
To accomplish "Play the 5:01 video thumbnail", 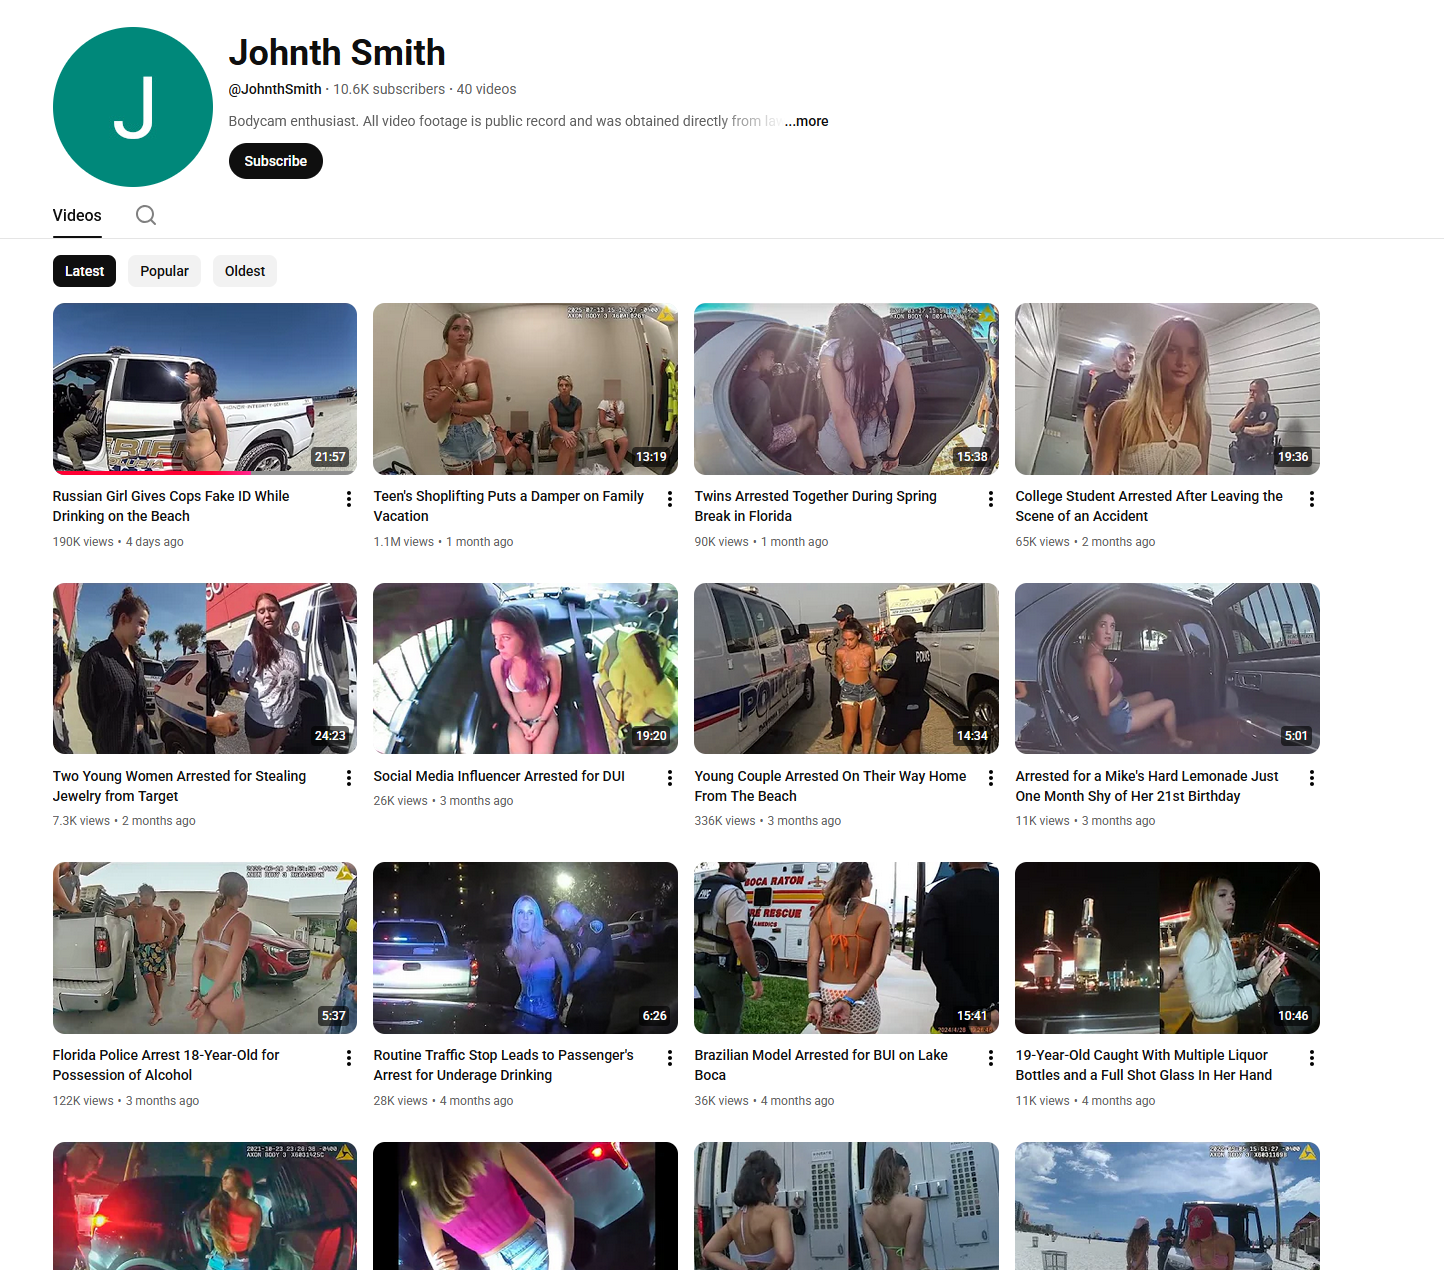I will tap(1168, 668).
